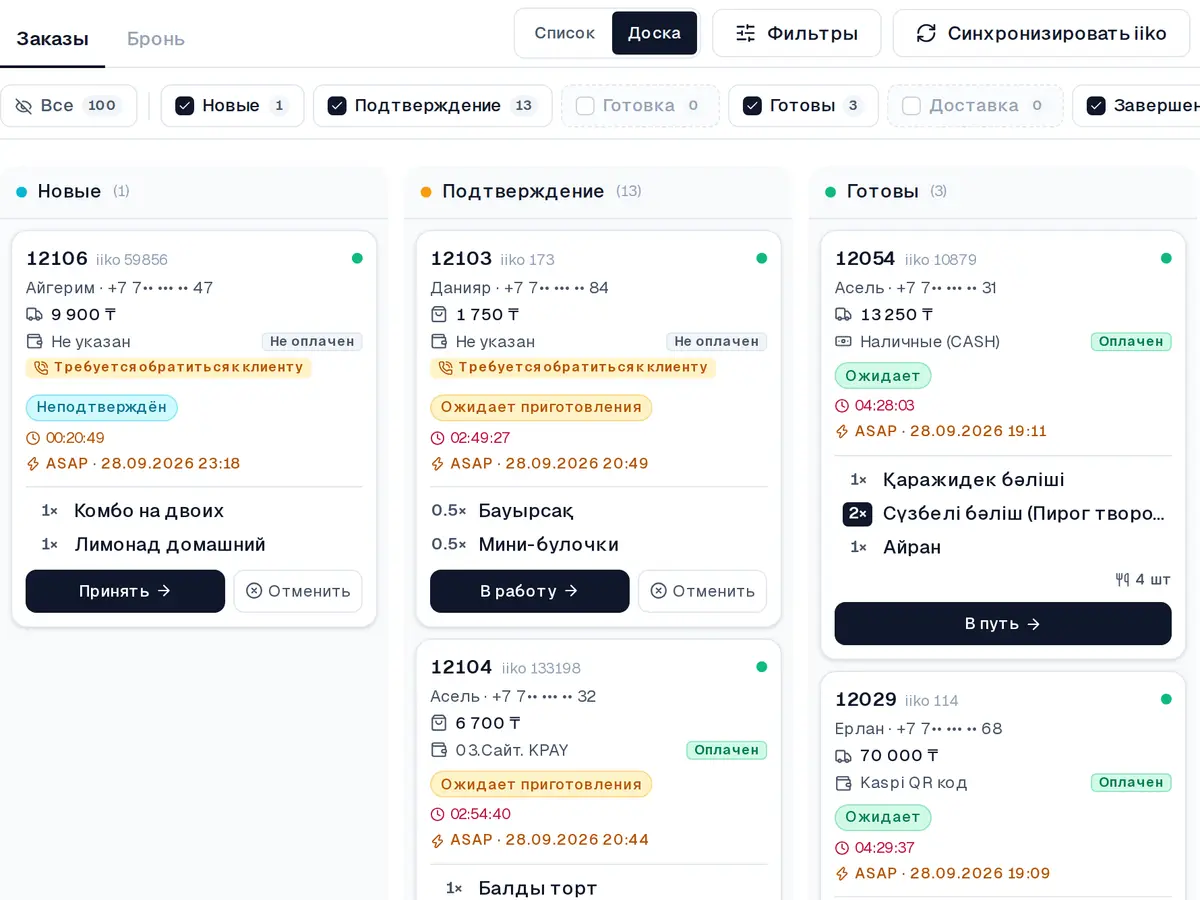Select the Доска view

point(654,33)
